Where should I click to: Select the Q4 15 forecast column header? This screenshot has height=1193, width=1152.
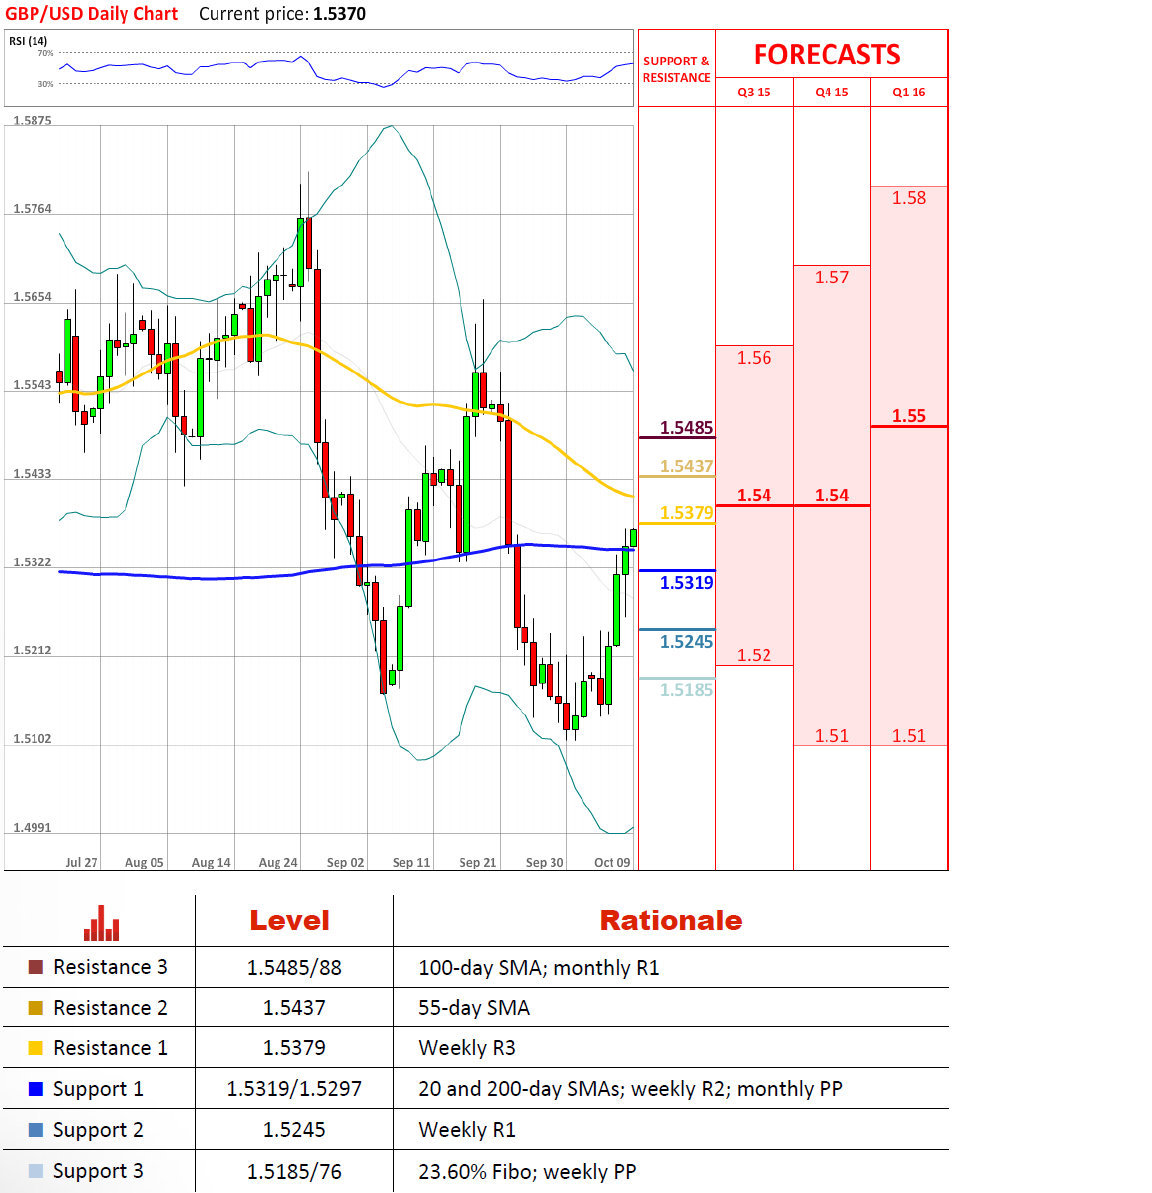(832, 92)
